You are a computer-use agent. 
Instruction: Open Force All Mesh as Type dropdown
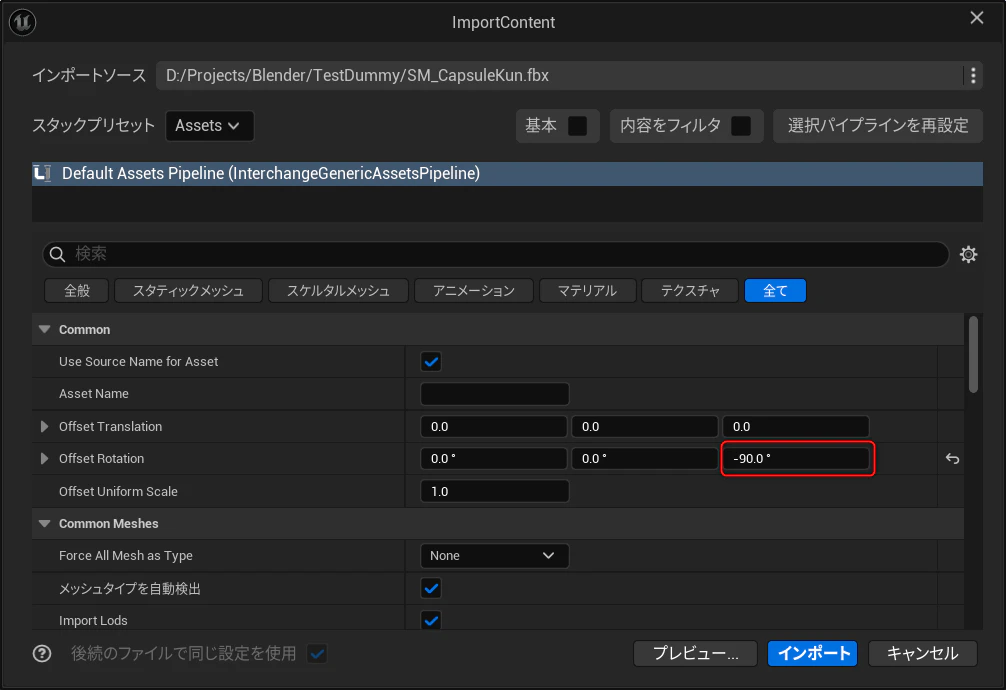pos(495,556)
